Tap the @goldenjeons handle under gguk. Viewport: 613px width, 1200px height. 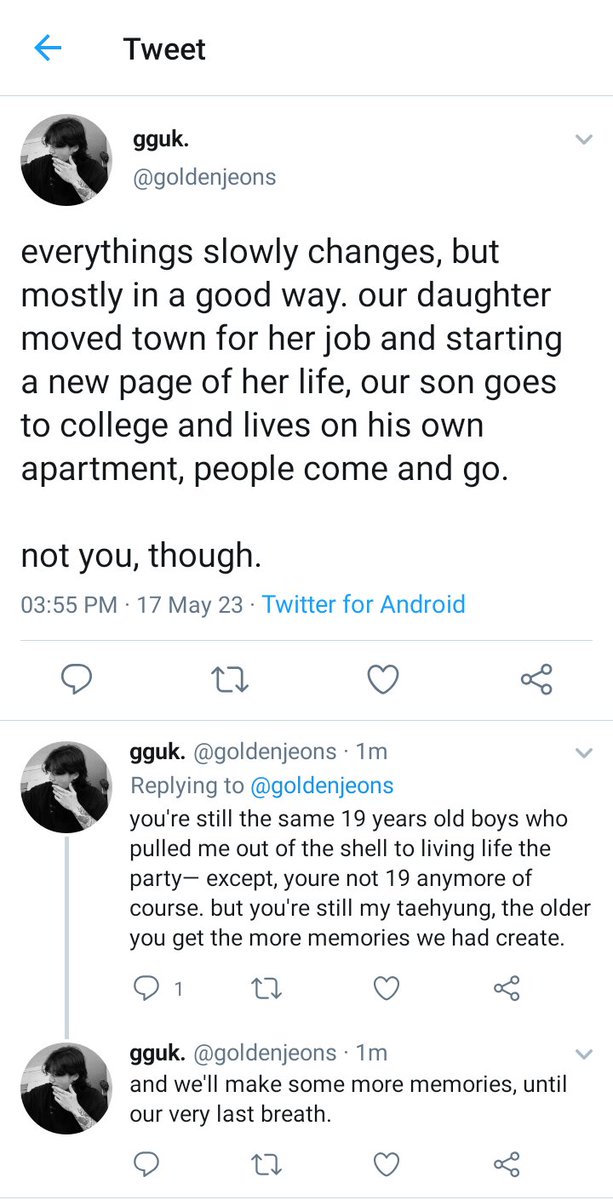point(203,177)
